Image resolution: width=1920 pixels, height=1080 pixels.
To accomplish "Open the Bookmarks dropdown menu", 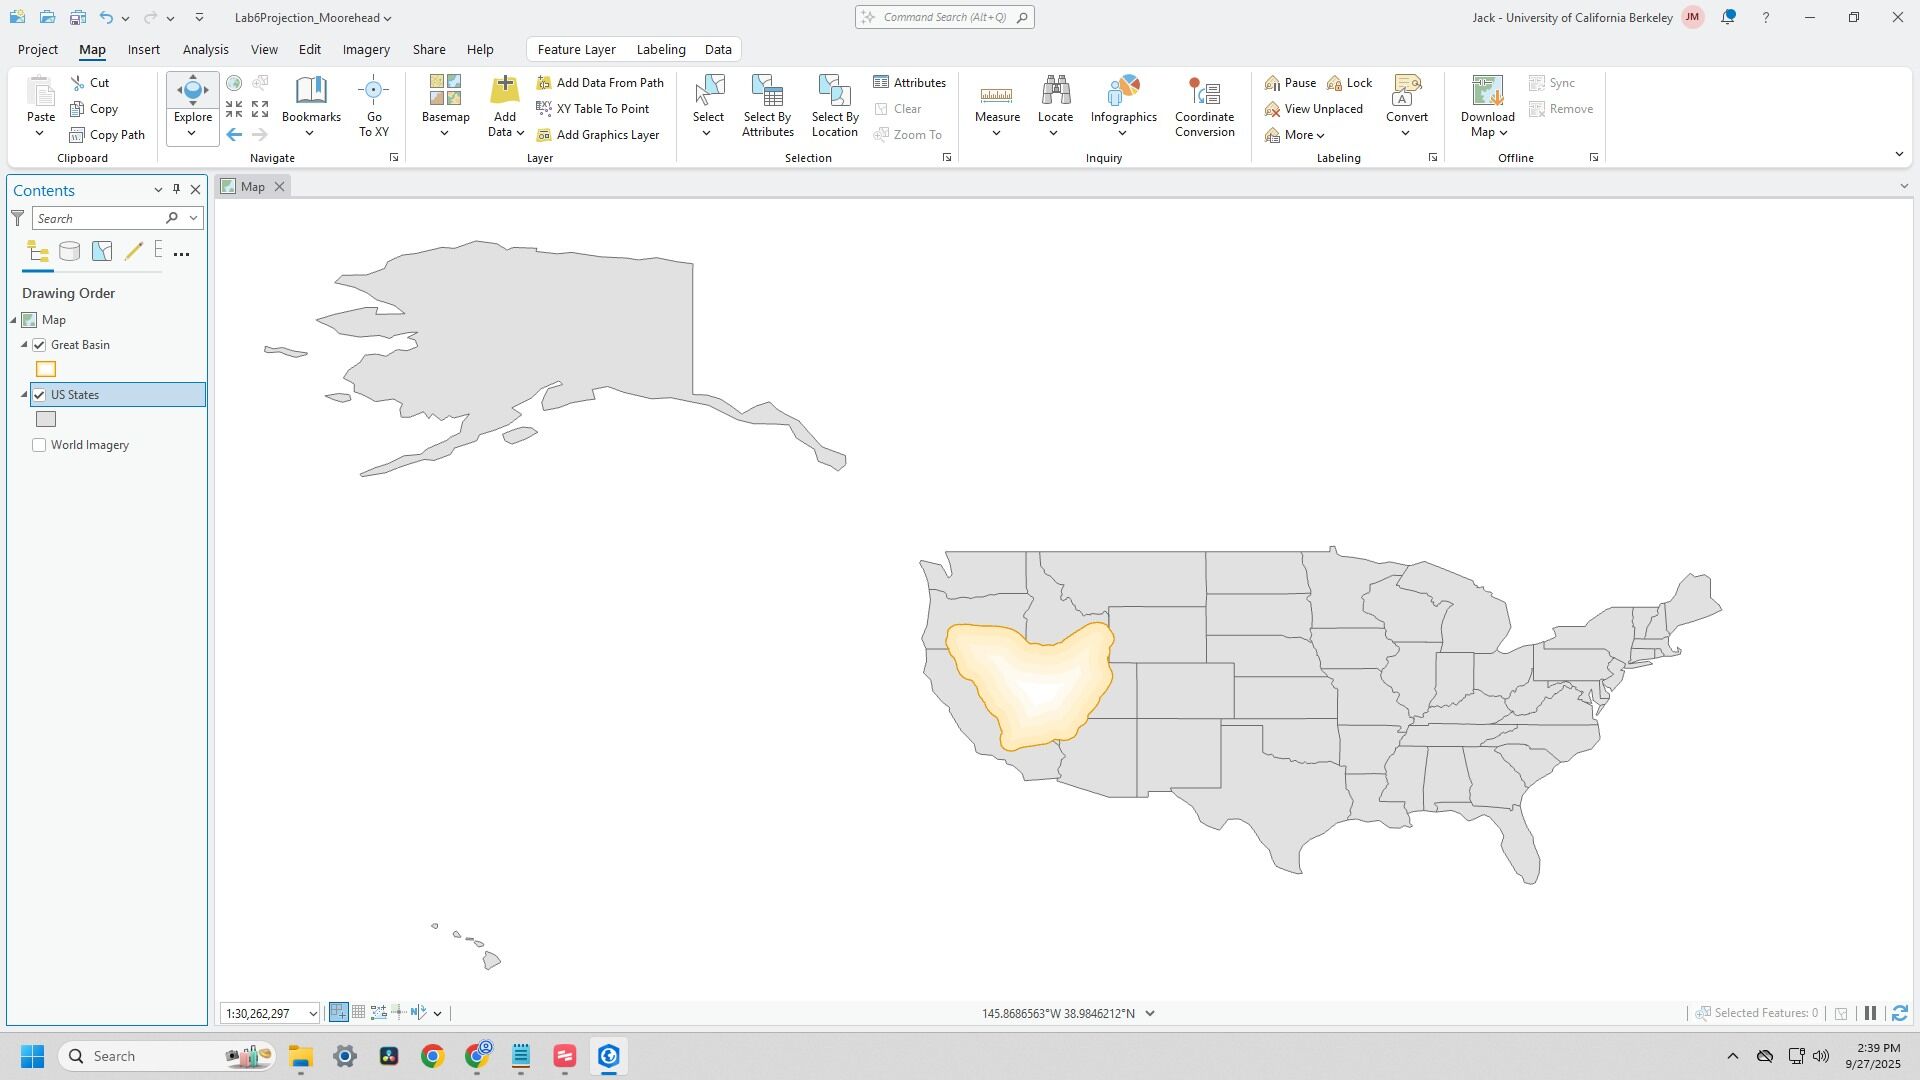I will (311, 133).
